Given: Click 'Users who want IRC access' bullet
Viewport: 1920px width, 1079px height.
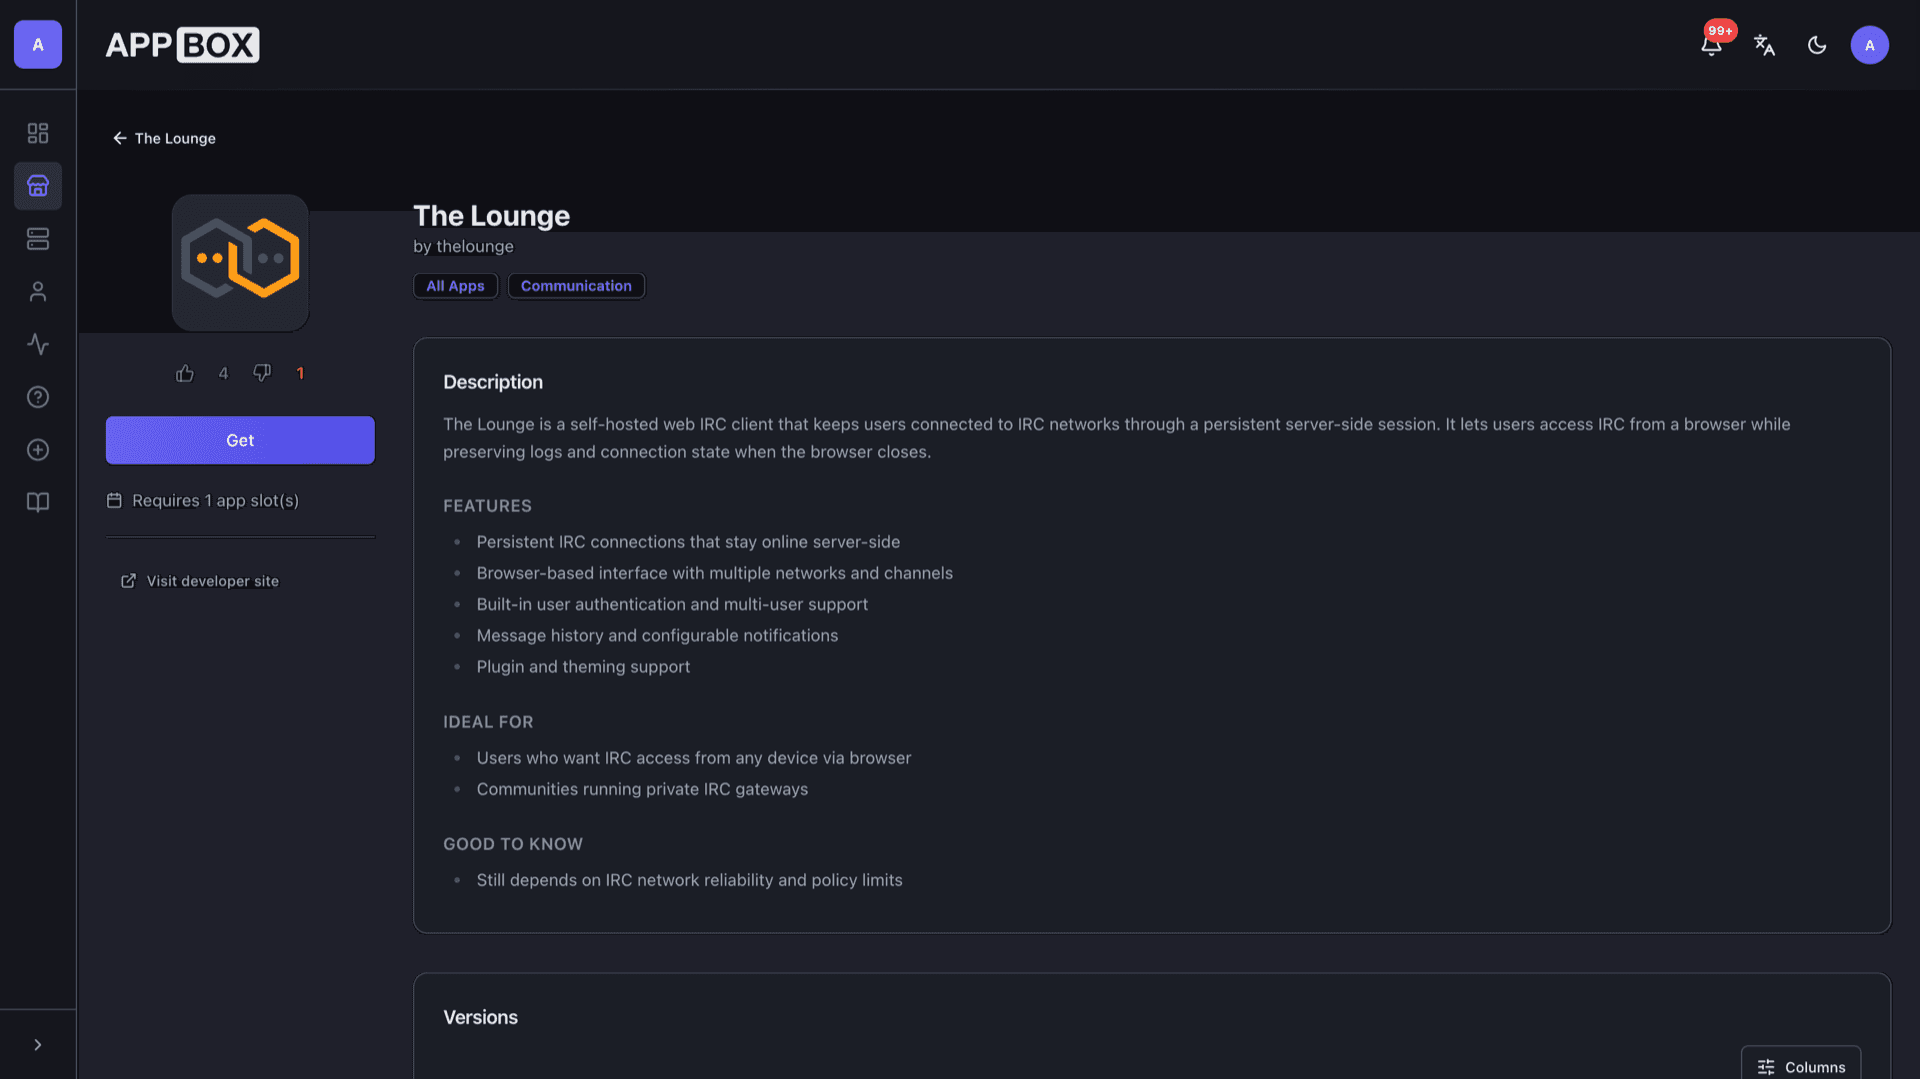Looking at the screenshot, I should (x=694, y=758).
